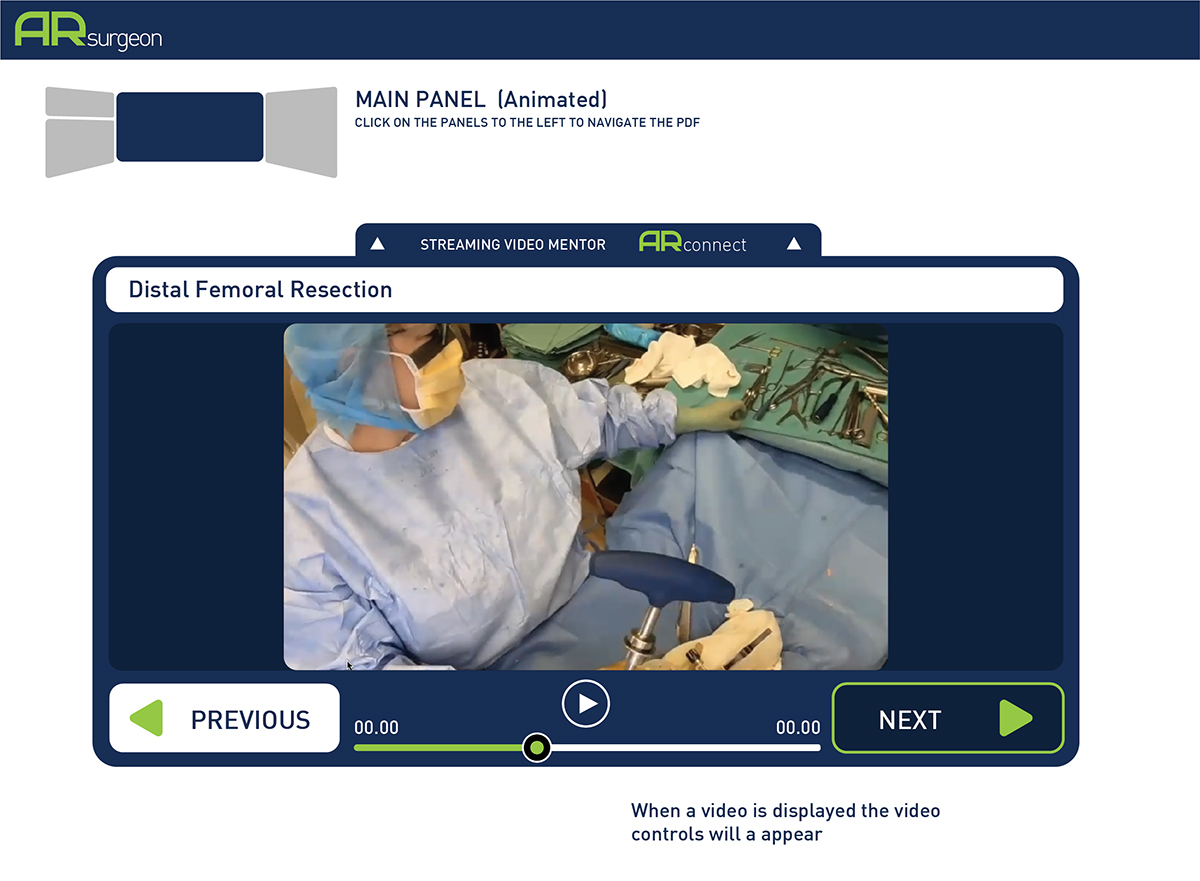This screenshot has height=881, width=1200.
Task: Click the Distal Femoral Resection title bar
Action: point(584,290)
